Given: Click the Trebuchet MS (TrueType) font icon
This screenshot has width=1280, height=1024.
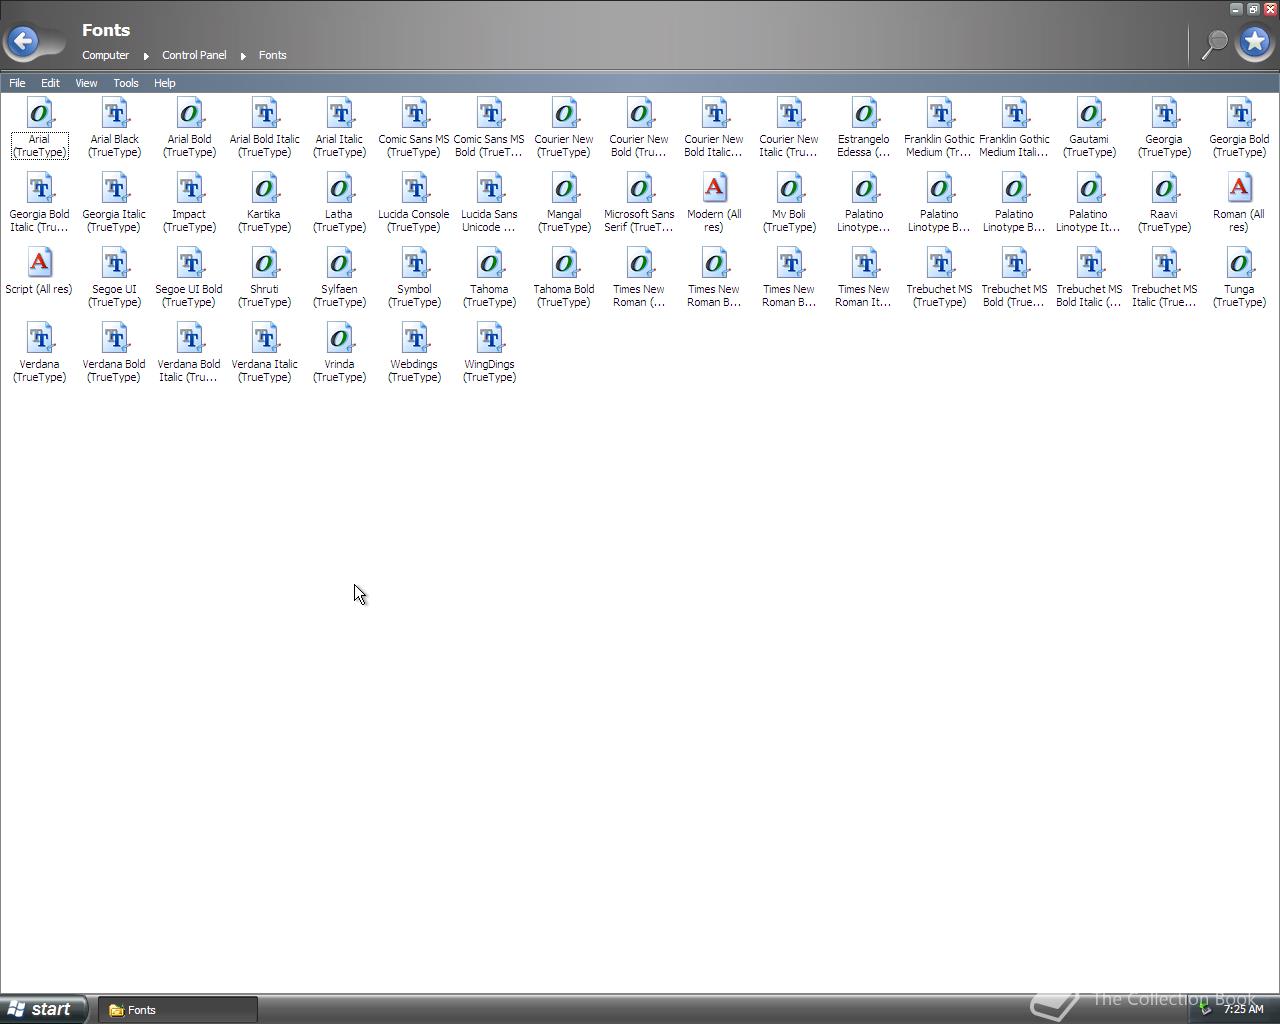Looking at the screenshot, I should 940,263.
